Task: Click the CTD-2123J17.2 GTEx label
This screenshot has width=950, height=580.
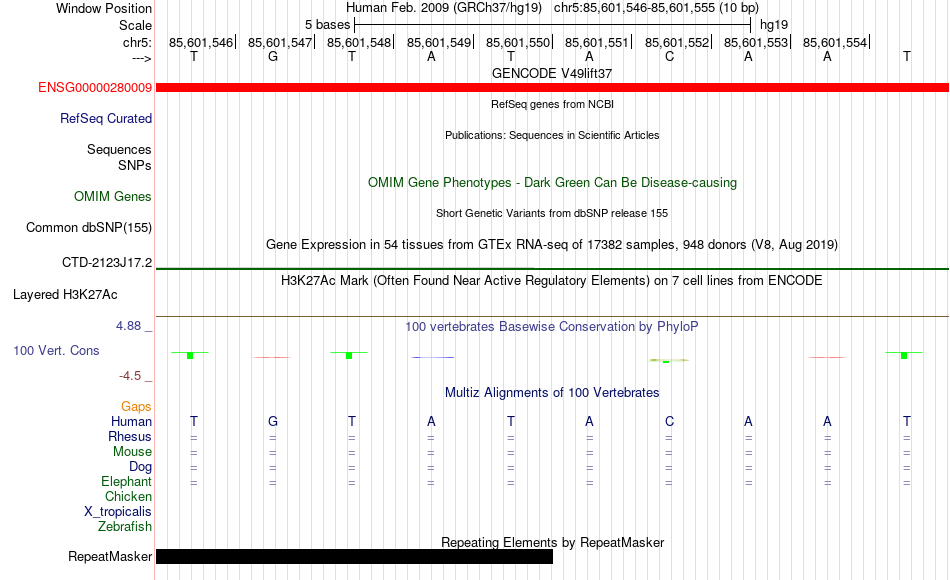Action: coord(107,263)
